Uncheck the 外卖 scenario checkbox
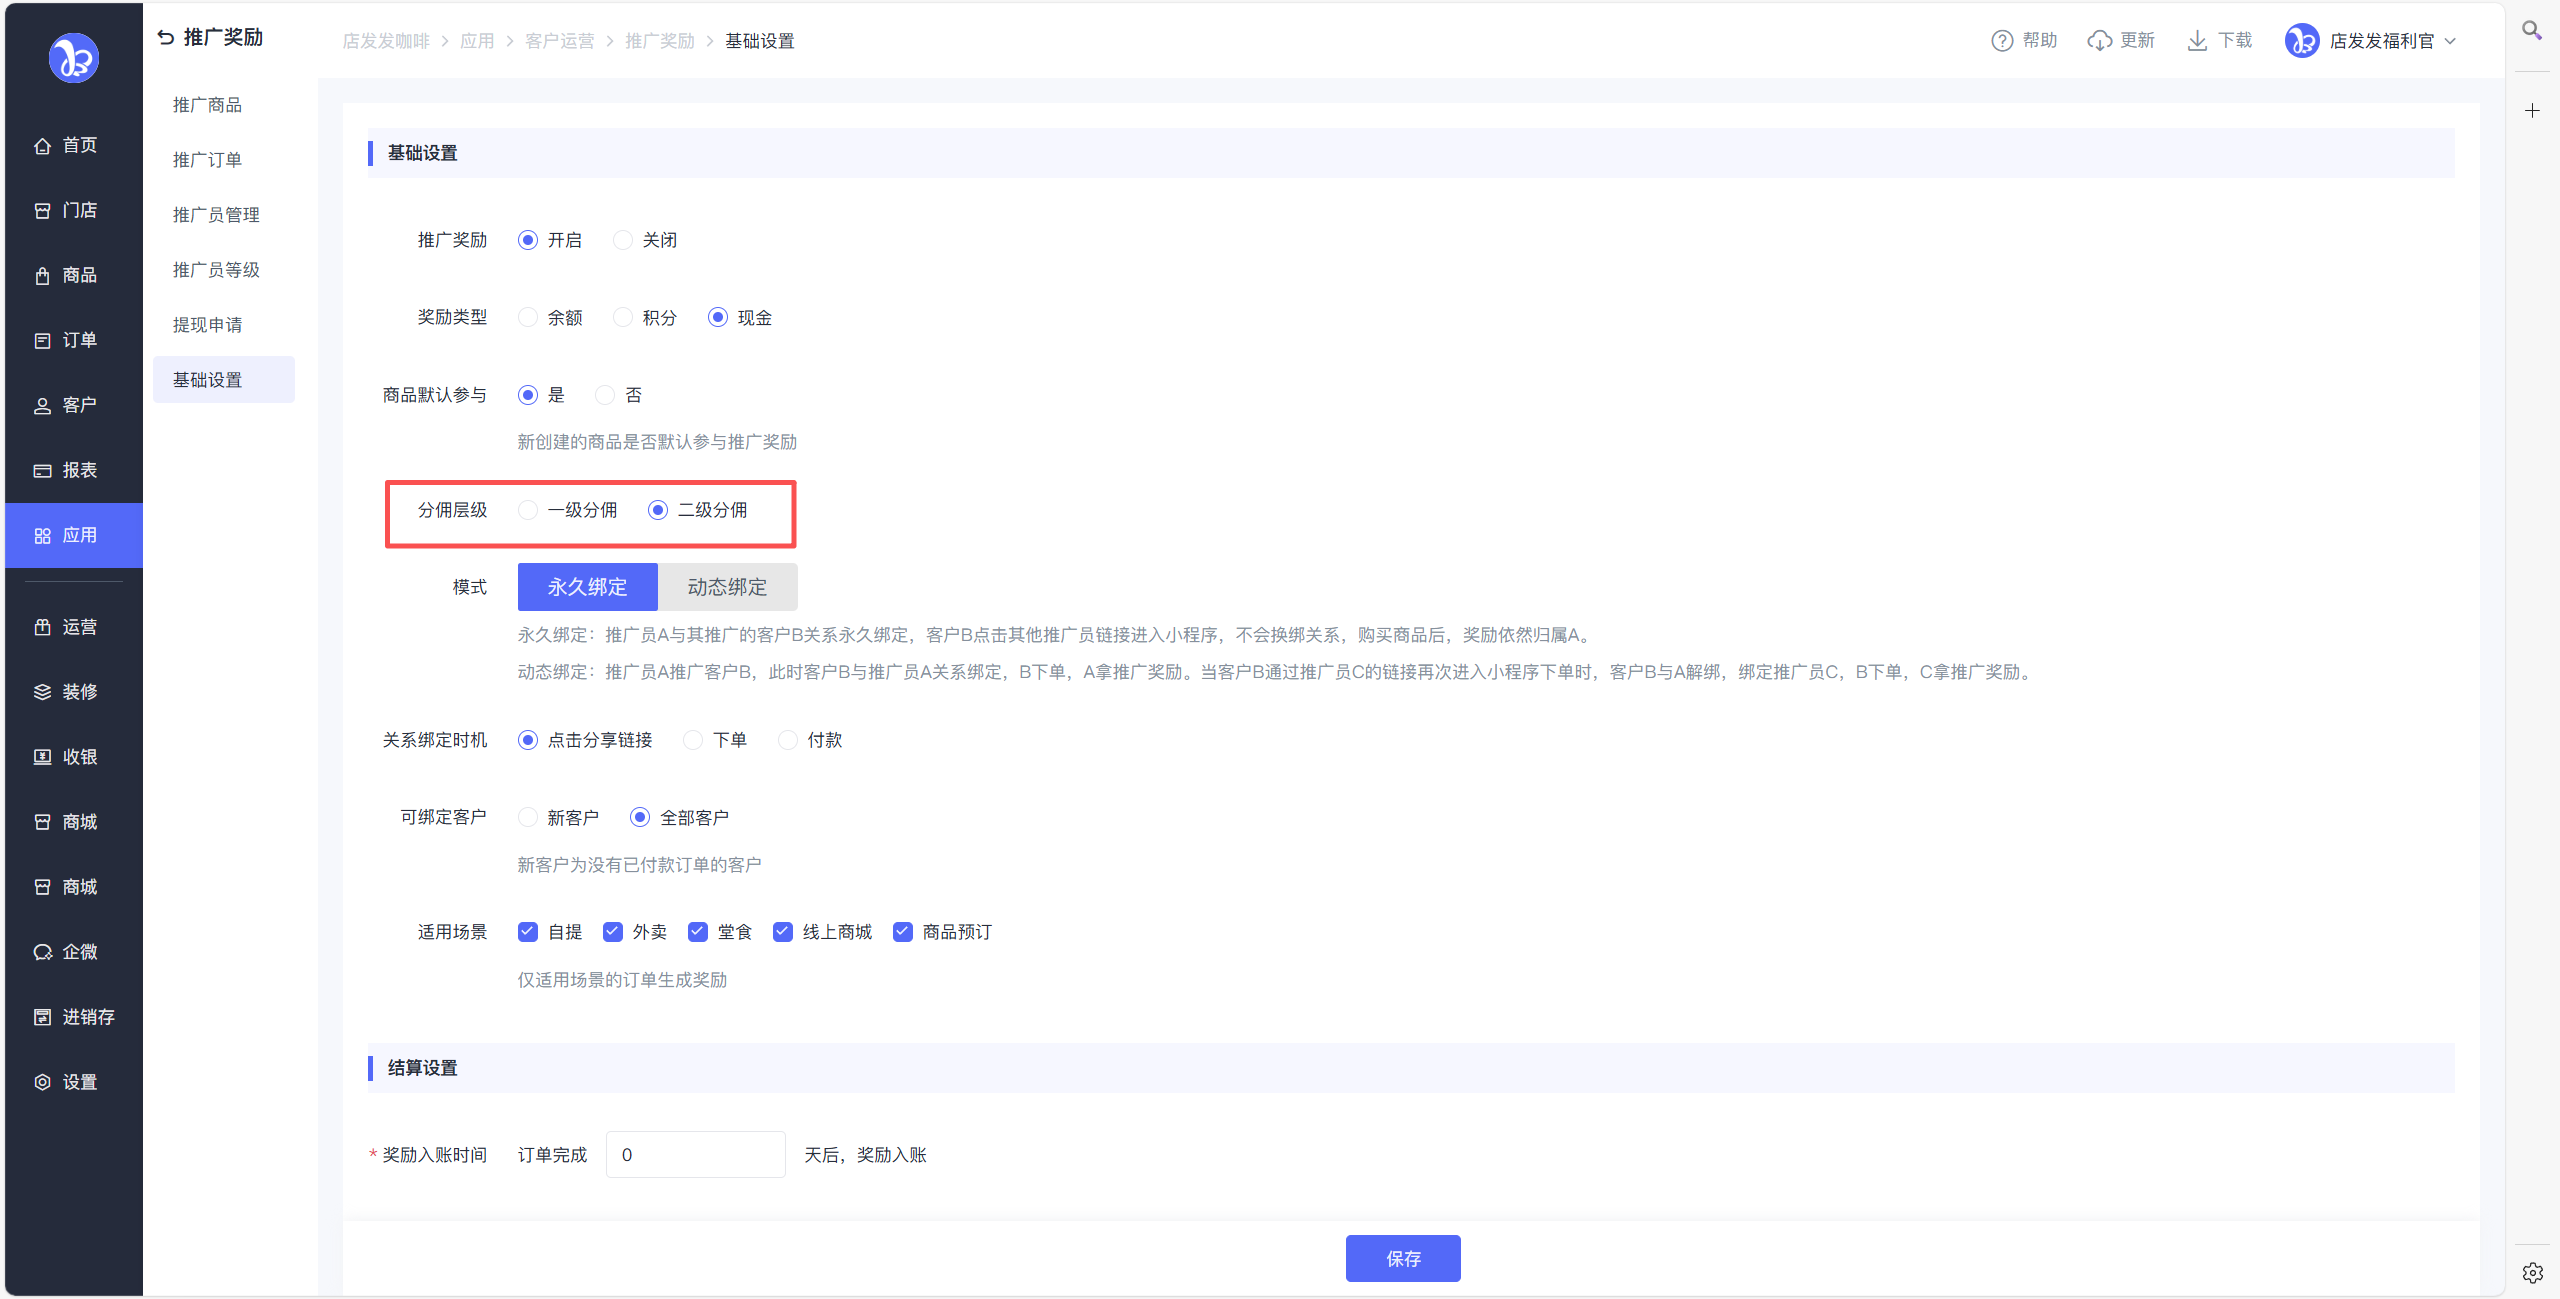The image size is (2560, 1299). click(613, 932)
